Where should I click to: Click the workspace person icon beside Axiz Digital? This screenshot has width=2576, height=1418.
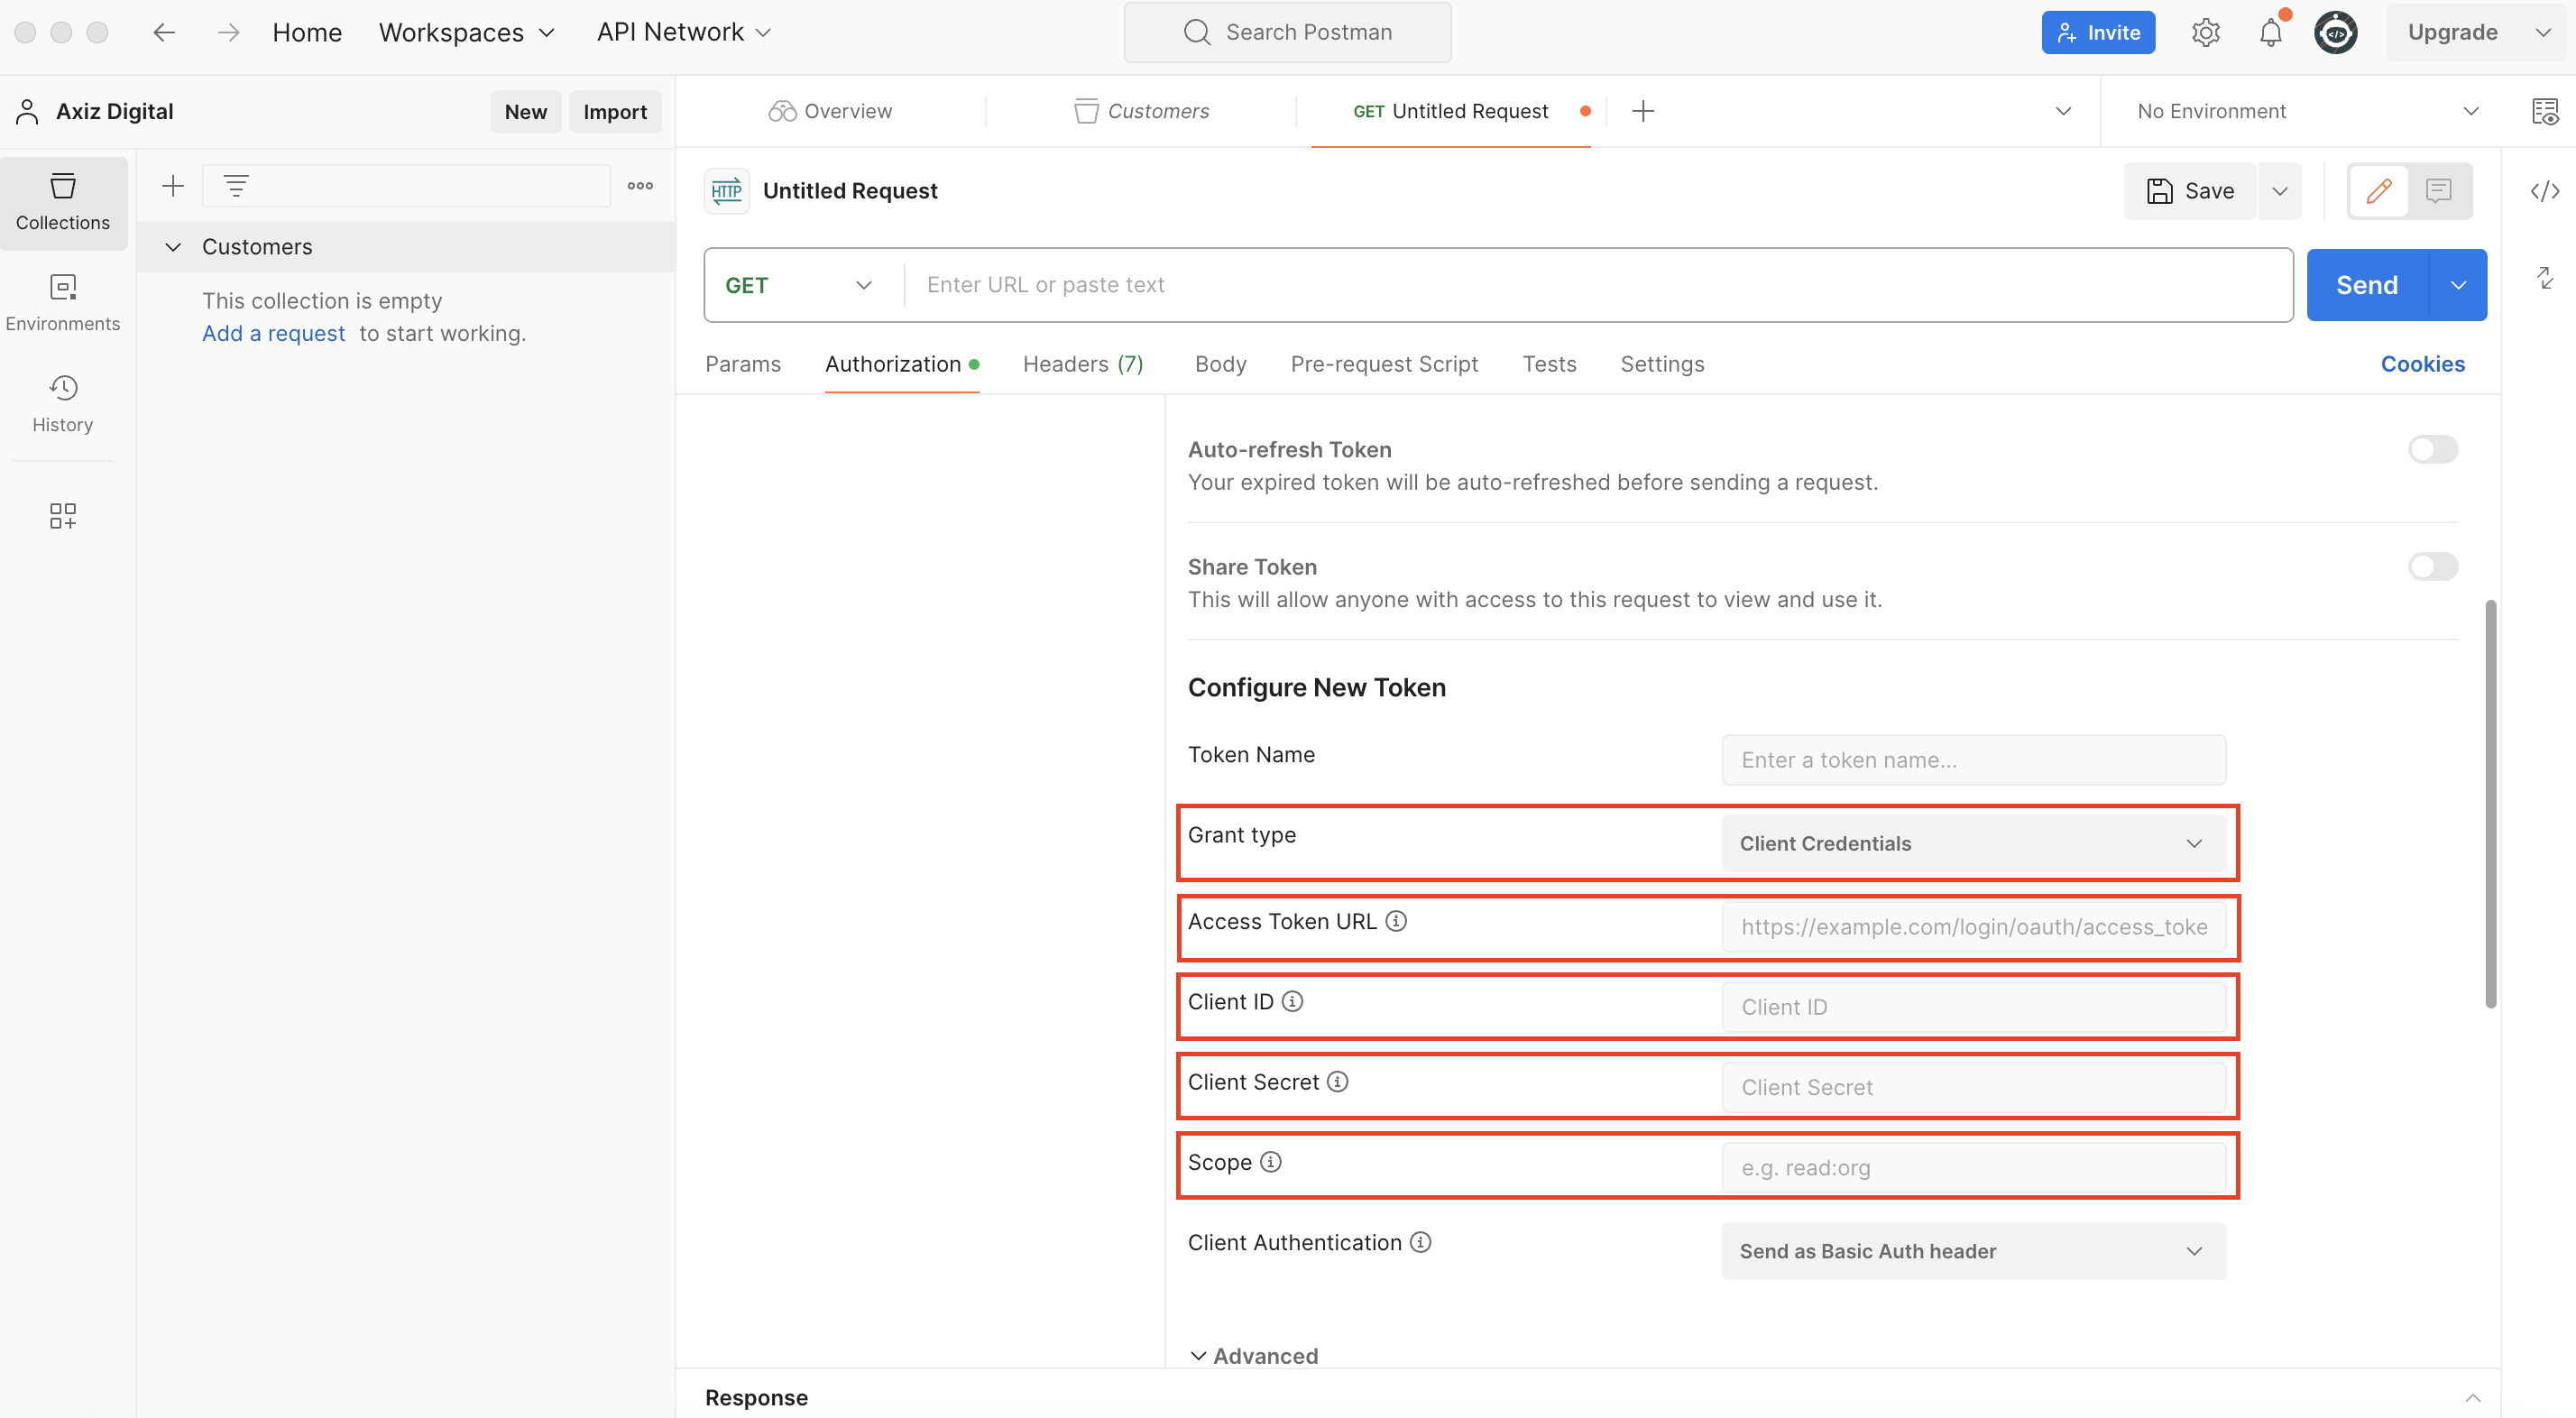(27, 111)
